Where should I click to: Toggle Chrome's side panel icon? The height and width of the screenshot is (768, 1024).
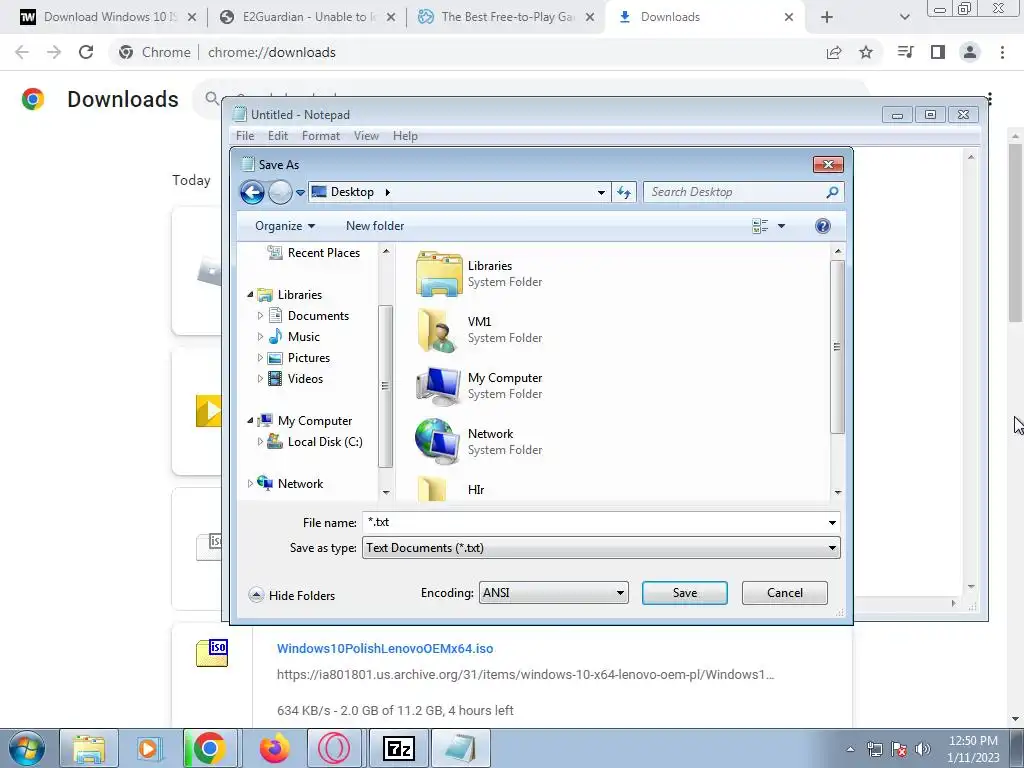click(938, 52)
